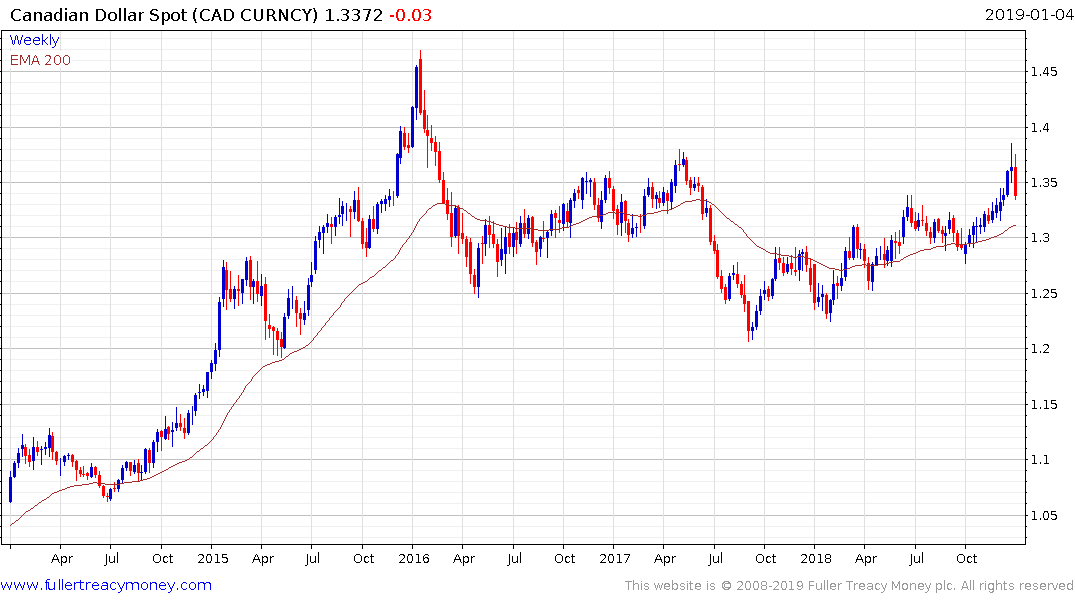The height and width of the screenshot is (600, 1075).
Task: Click the January 2016 peak candle near 1.47
Action: tap(420, 82)
